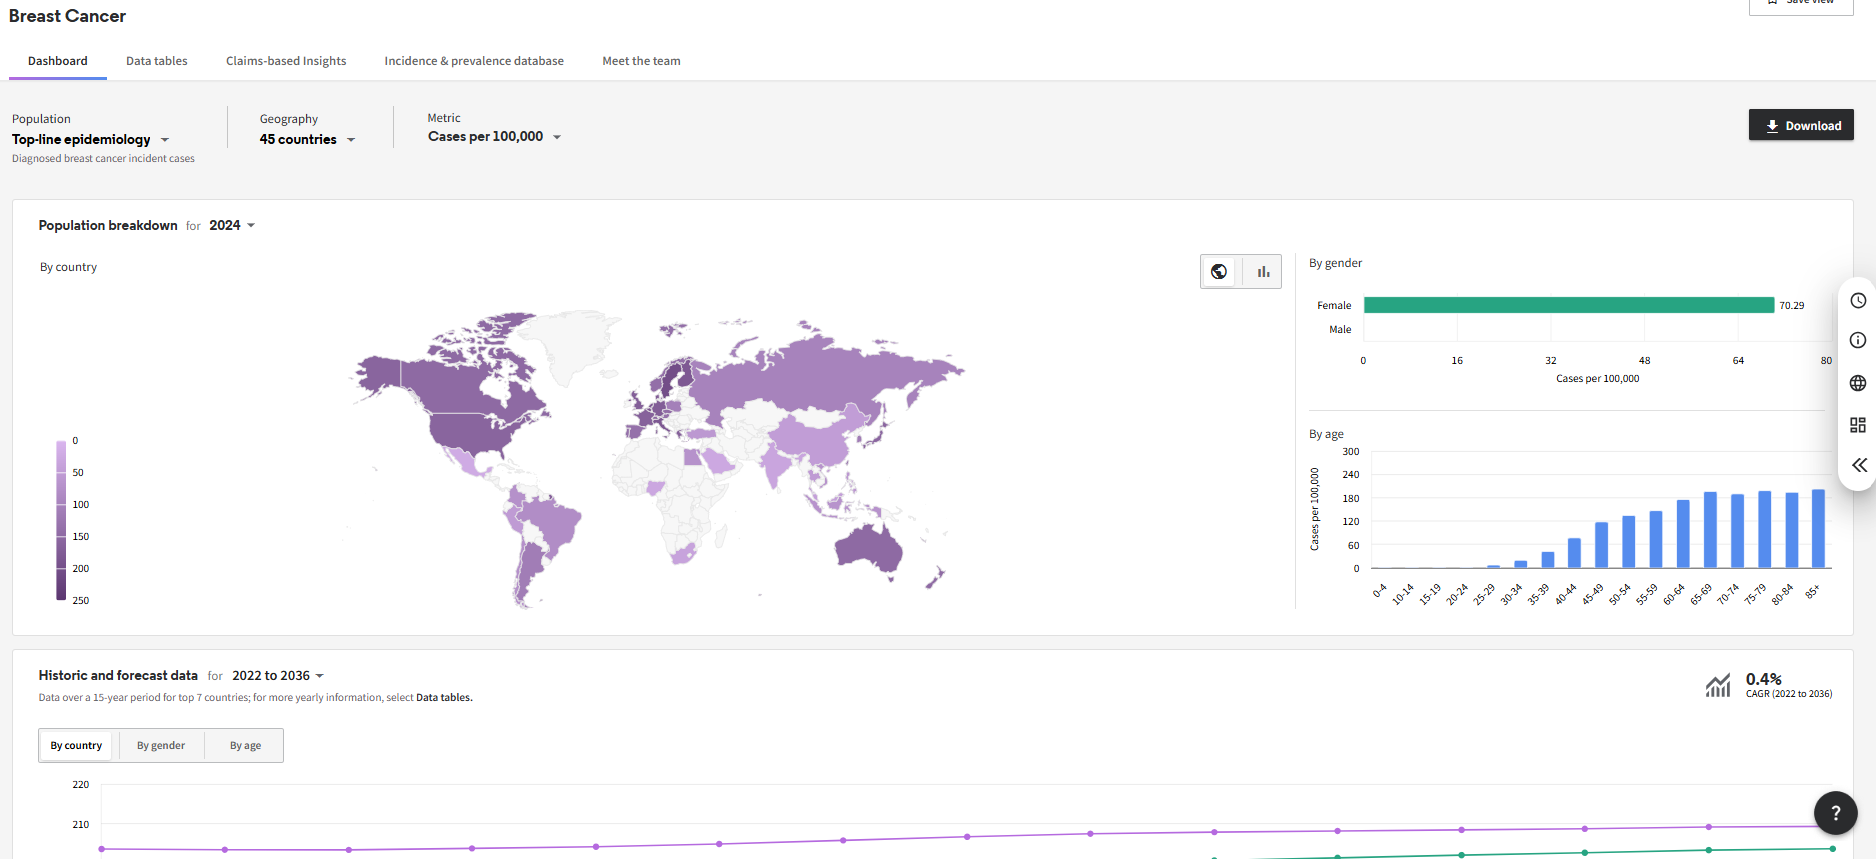Select the By country toggle
Screen dimensions: 1876x859
[x=76, y=746]
